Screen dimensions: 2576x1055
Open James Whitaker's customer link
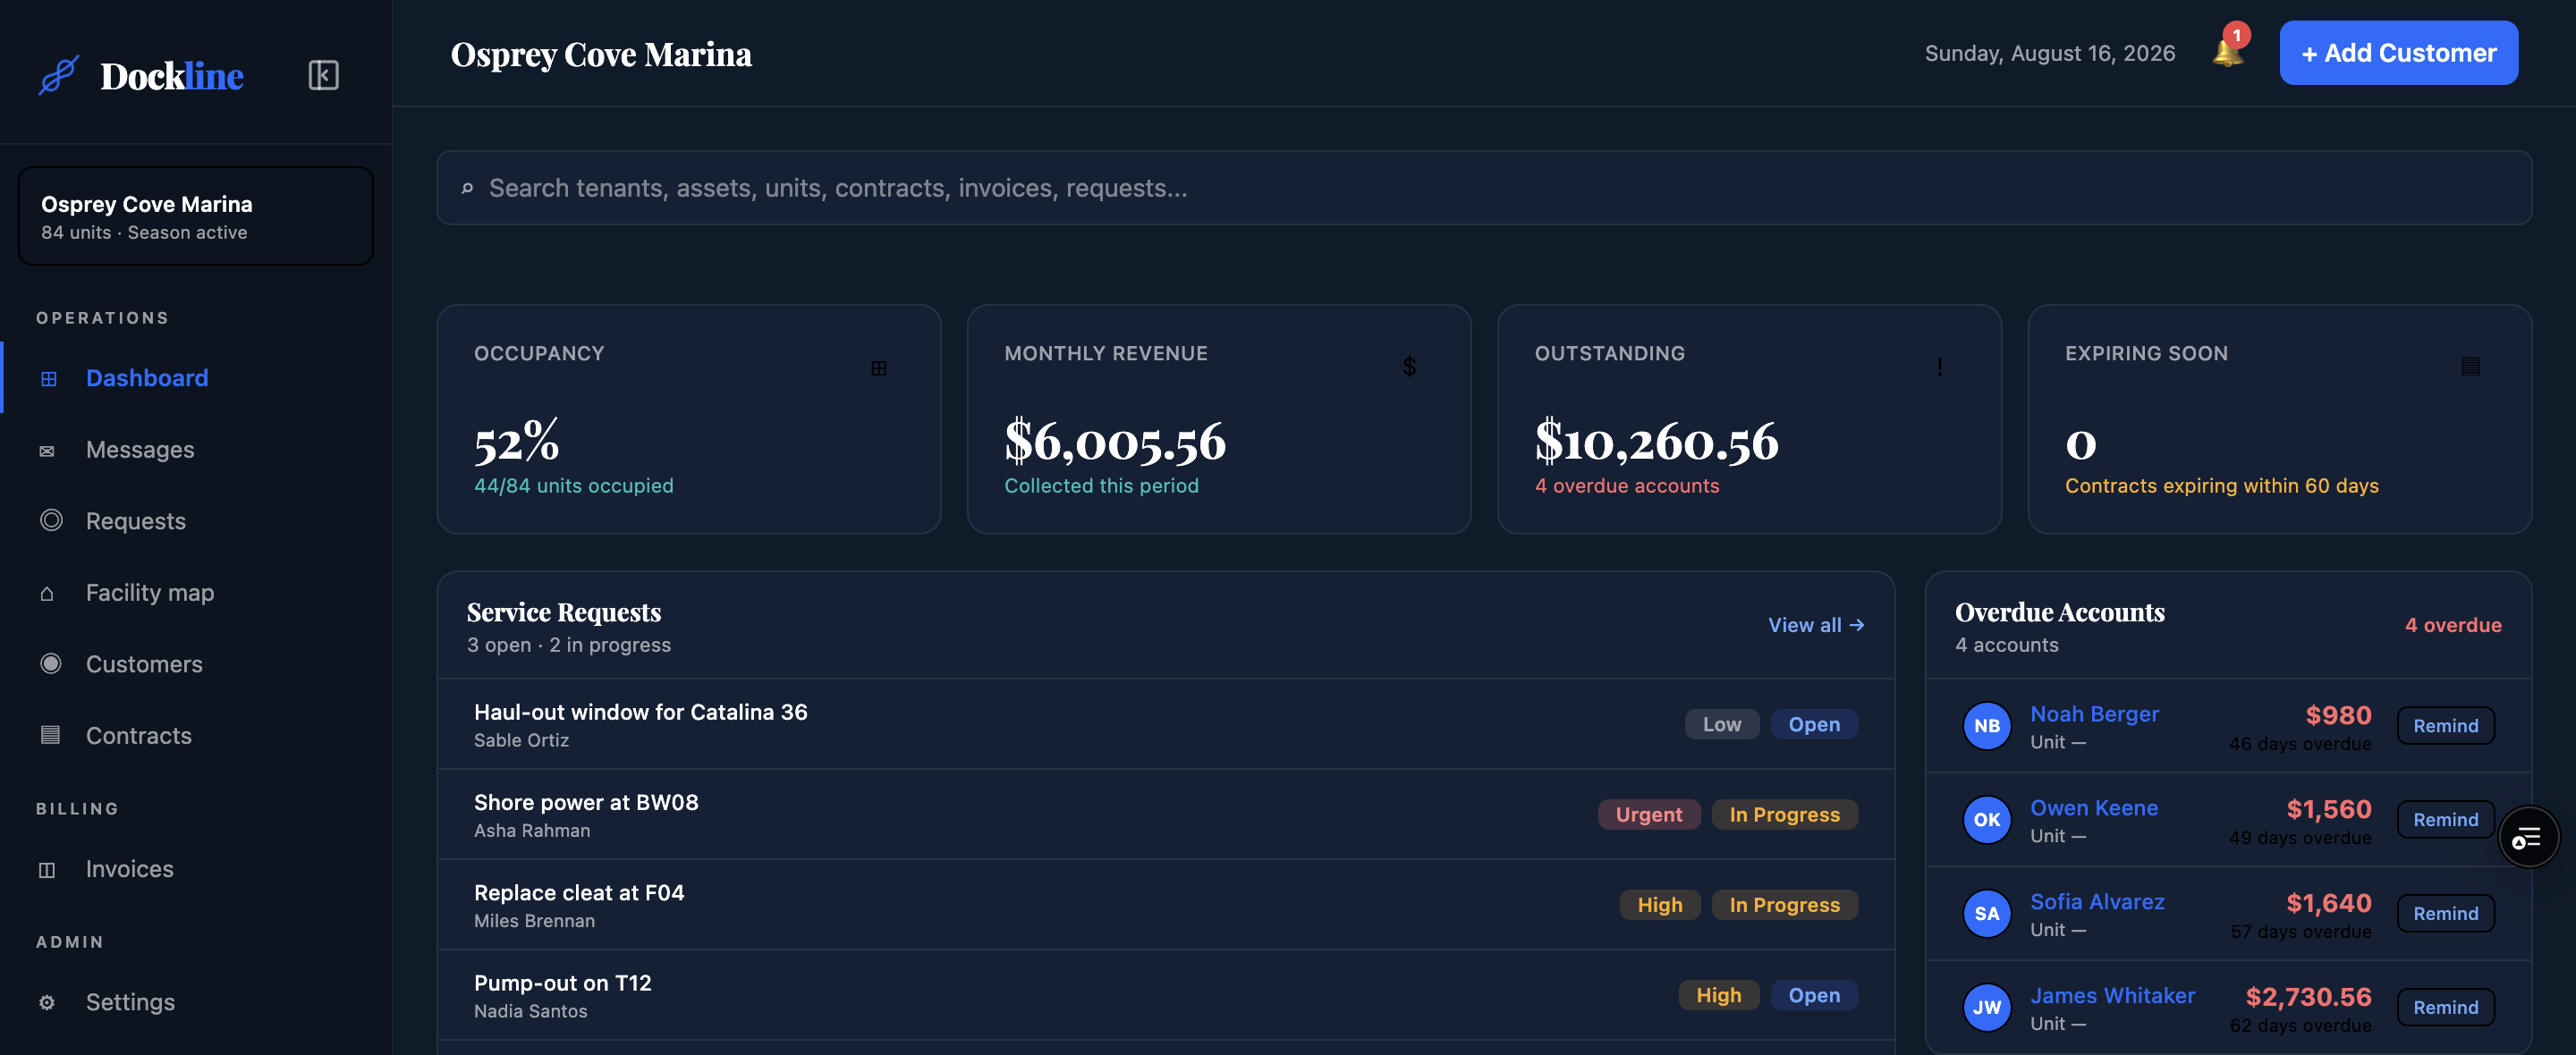click(x=2112, y=996)
